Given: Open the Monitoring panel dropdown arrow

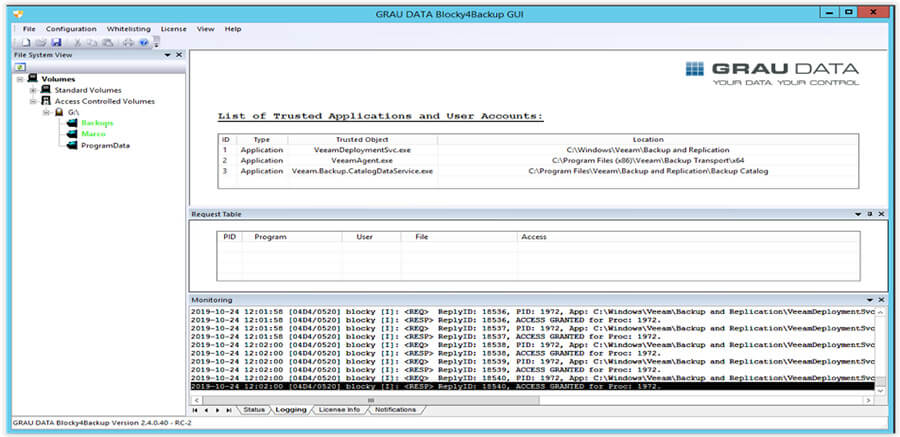Looking at the screenshot, I should (x=870, y=300).
